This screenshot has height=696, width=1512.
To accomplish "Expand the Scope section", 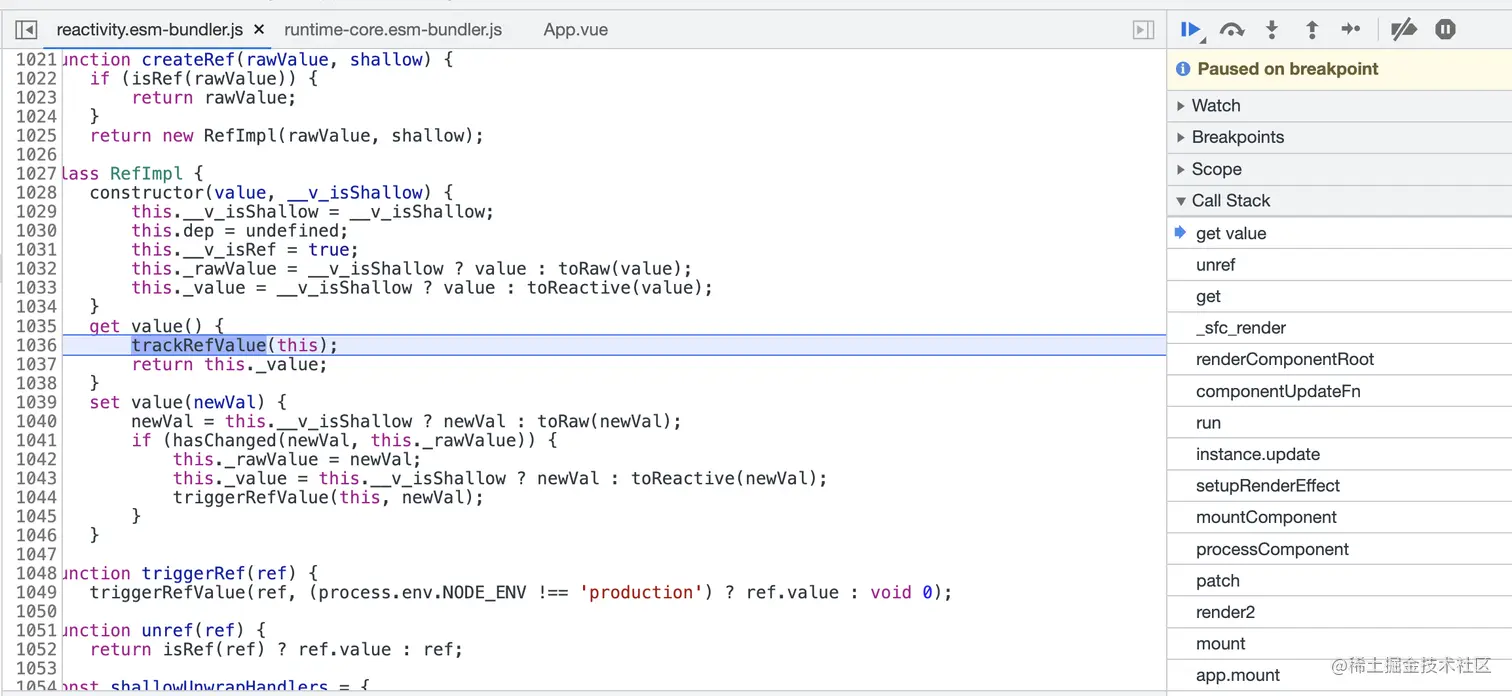I will [x=1216, y=170].
